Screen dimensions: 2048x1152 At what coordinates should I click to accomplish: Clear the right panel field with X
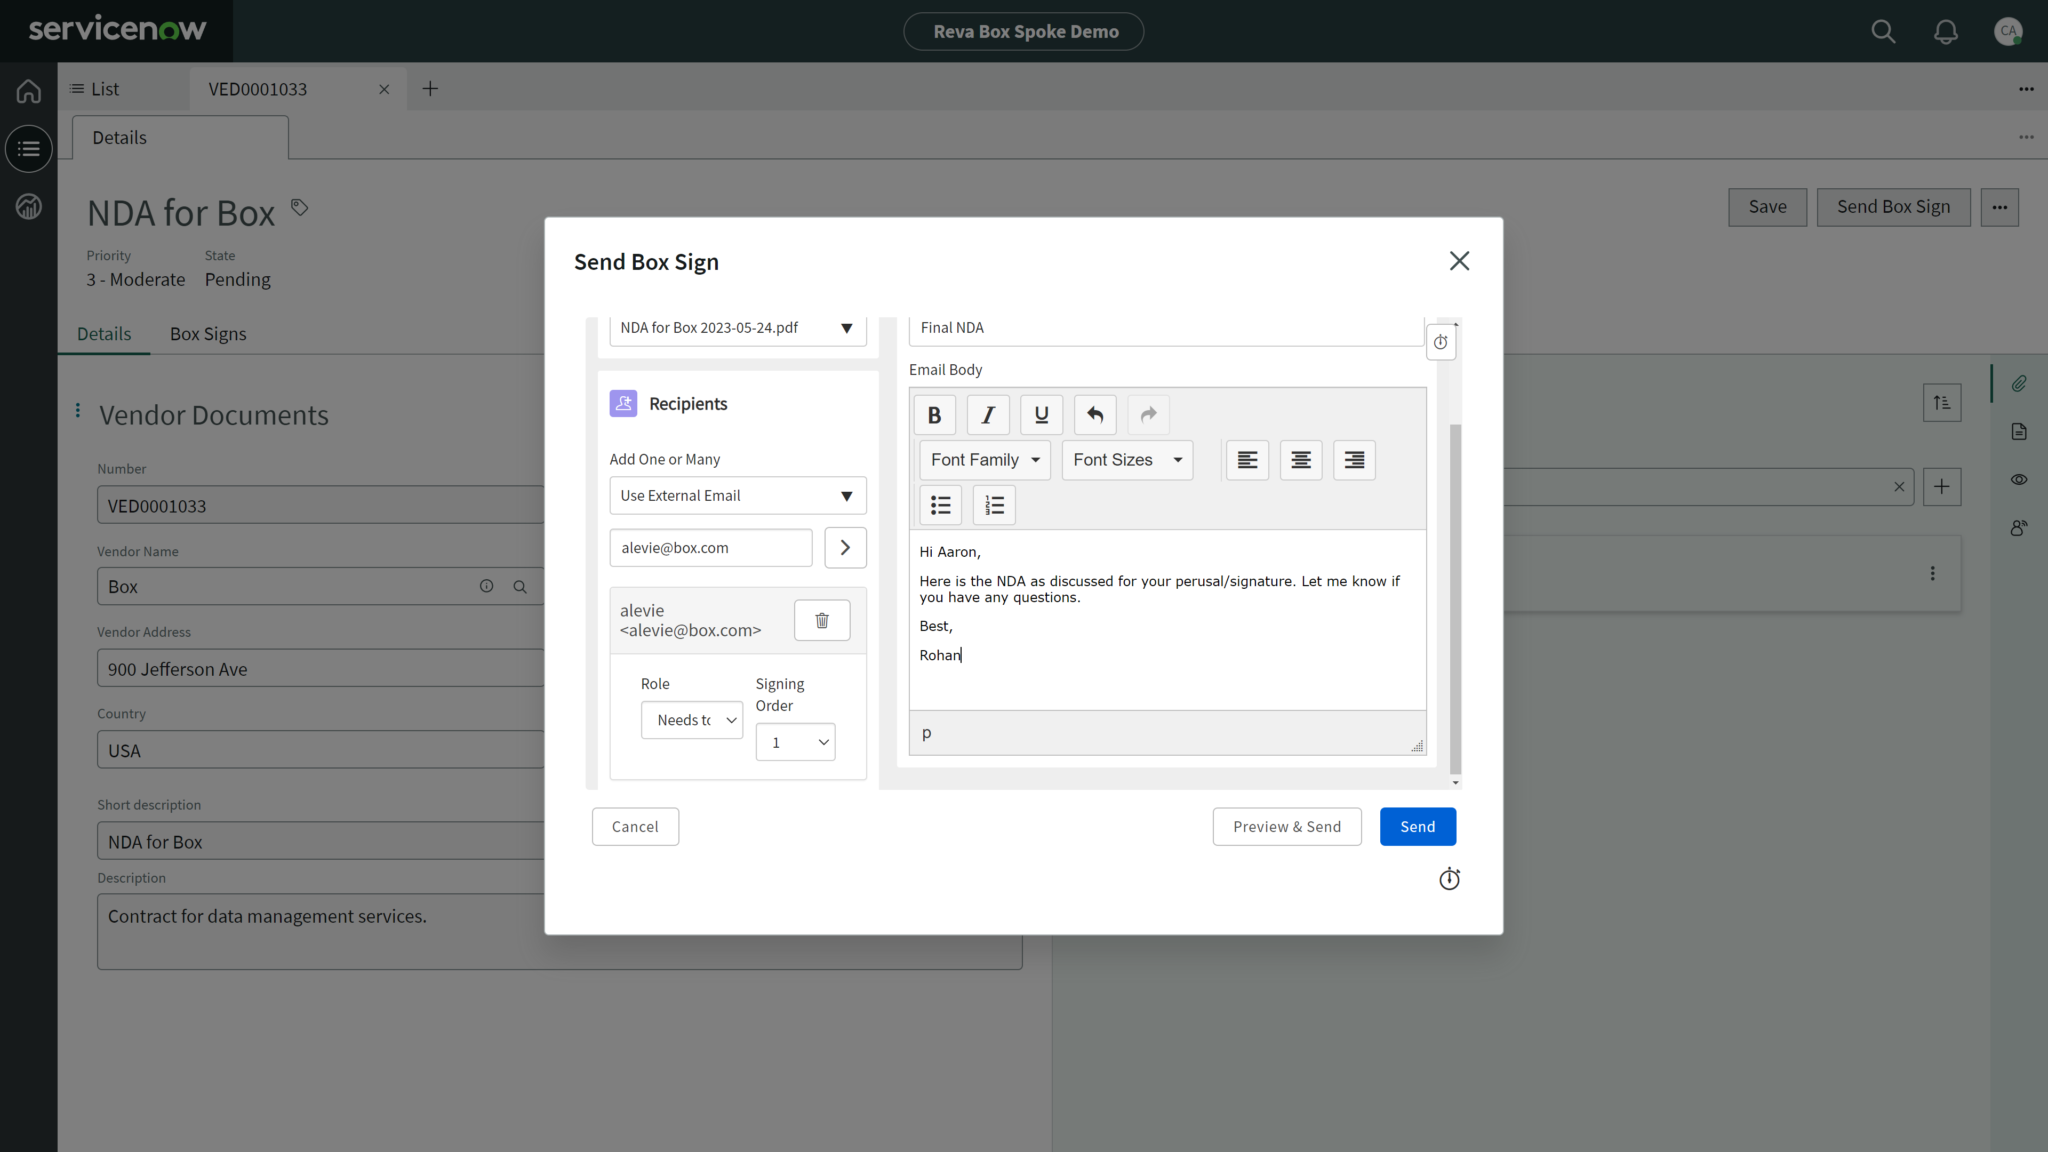[x=1899, y=487]
